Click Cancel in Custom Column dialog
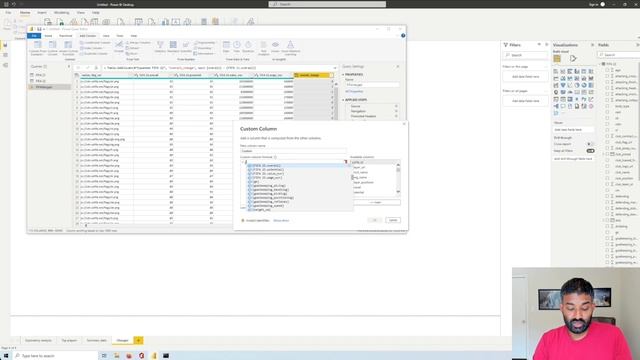The width and height of the screenshot is (640, 360). click(x=393, y=220)
